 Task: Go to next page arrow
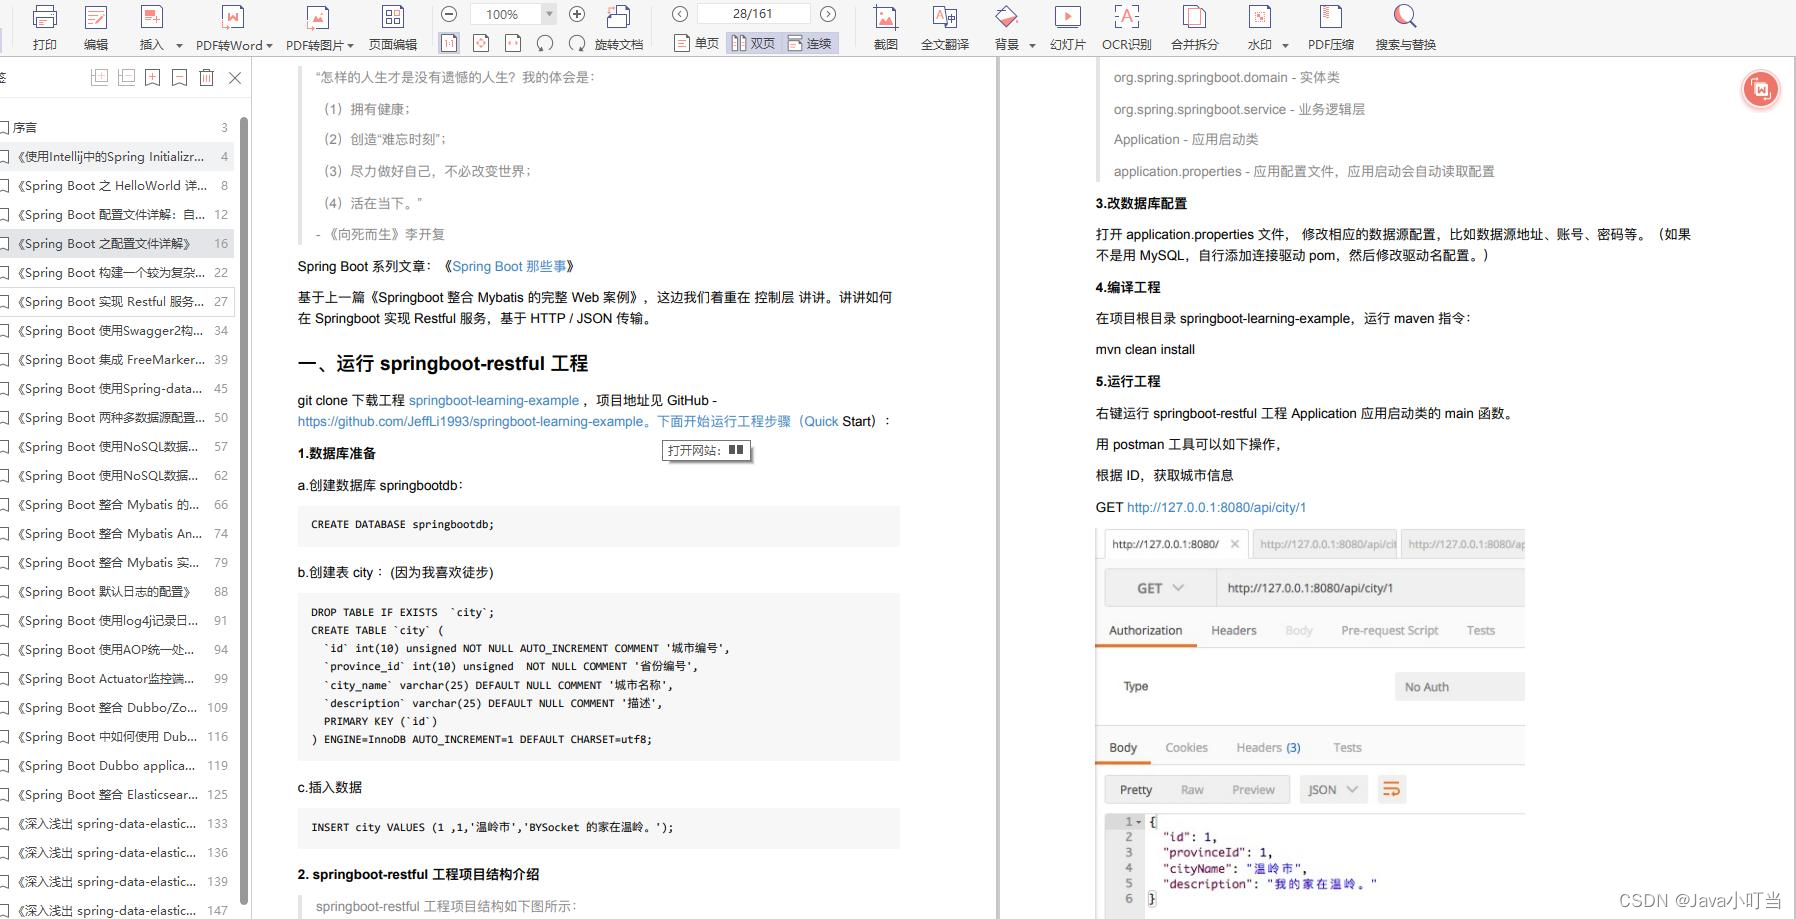pos(828,14)
